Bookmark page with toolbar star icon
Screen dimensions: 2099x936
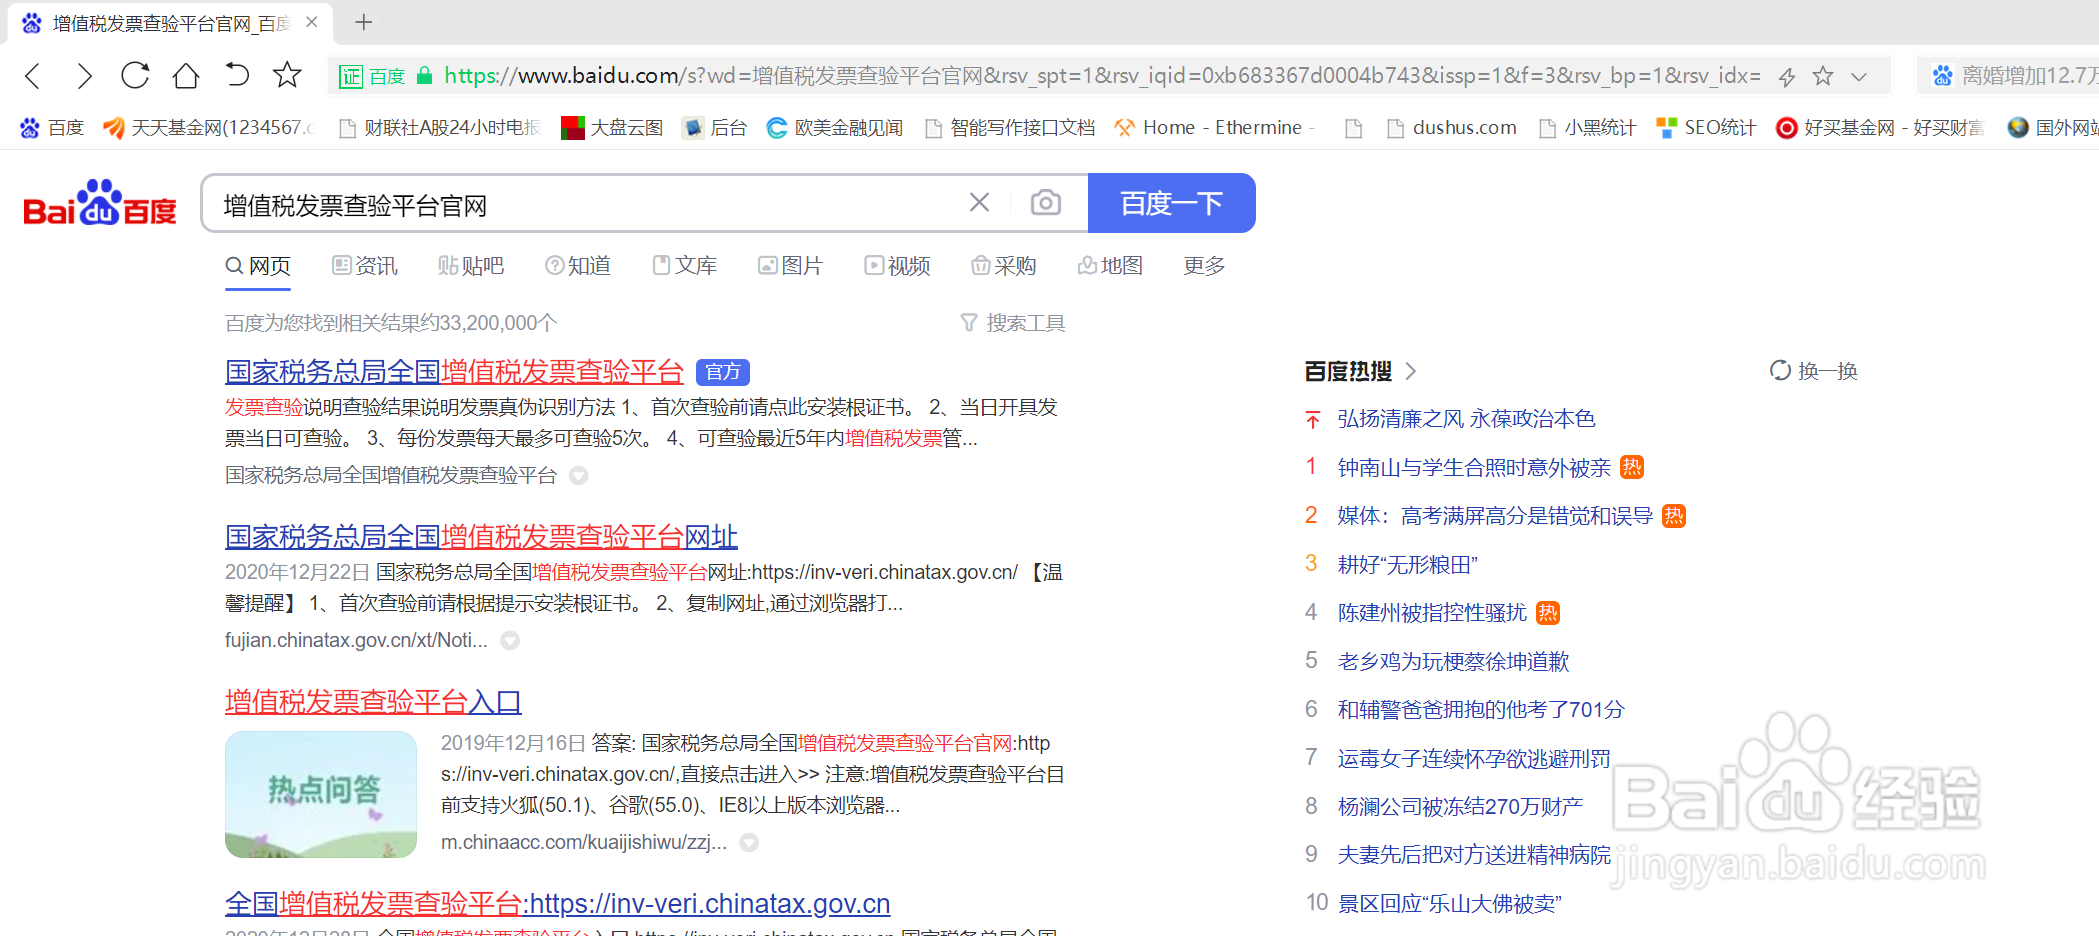[x=287, y=75]
